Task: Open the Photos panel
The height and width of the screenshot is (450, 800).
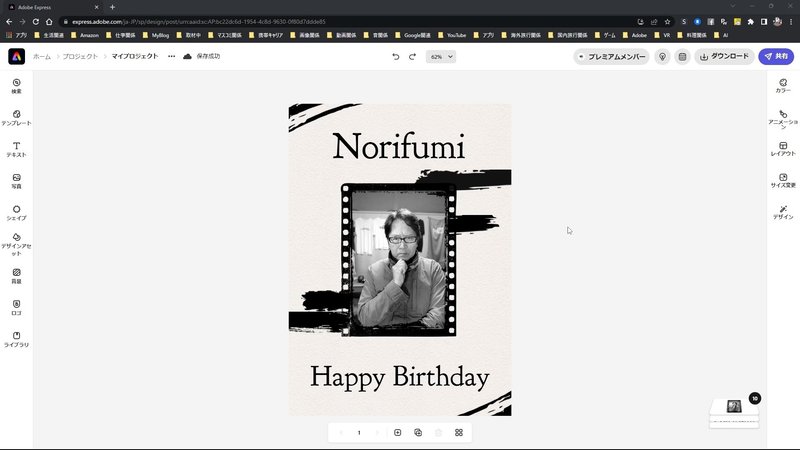Action: [16, 181]
